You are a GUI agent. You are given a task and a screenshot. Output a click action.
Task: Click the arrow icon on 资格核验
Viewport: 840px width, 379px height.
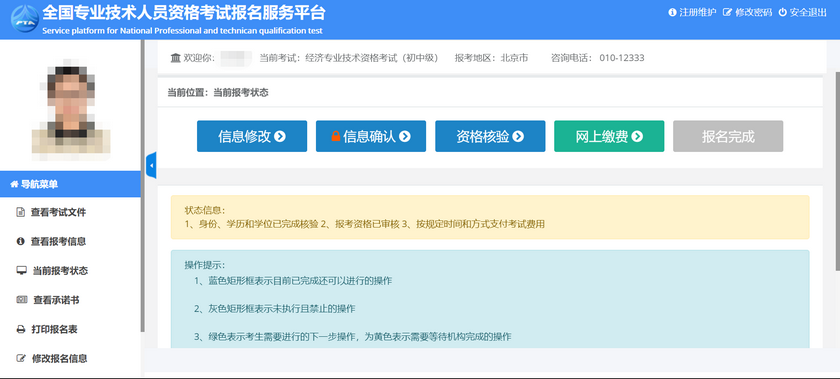point(518,137)
